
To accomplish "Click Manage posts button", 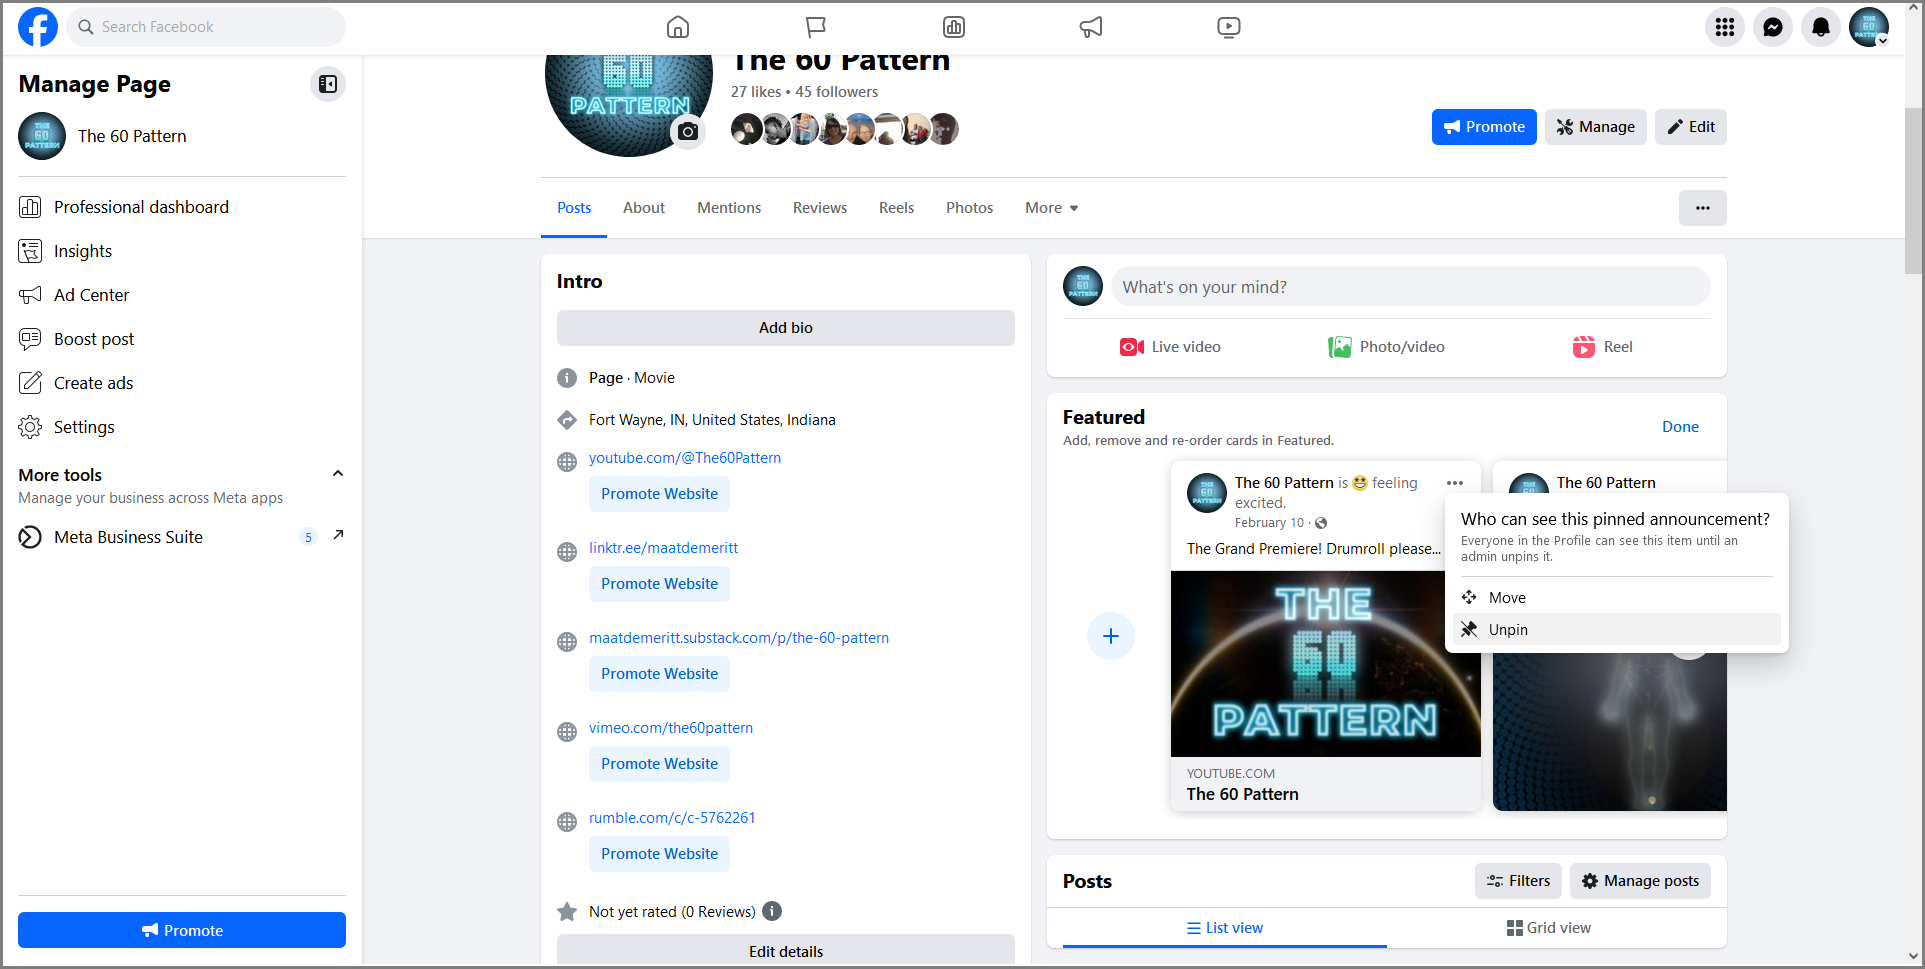I will pos(1641,881).
